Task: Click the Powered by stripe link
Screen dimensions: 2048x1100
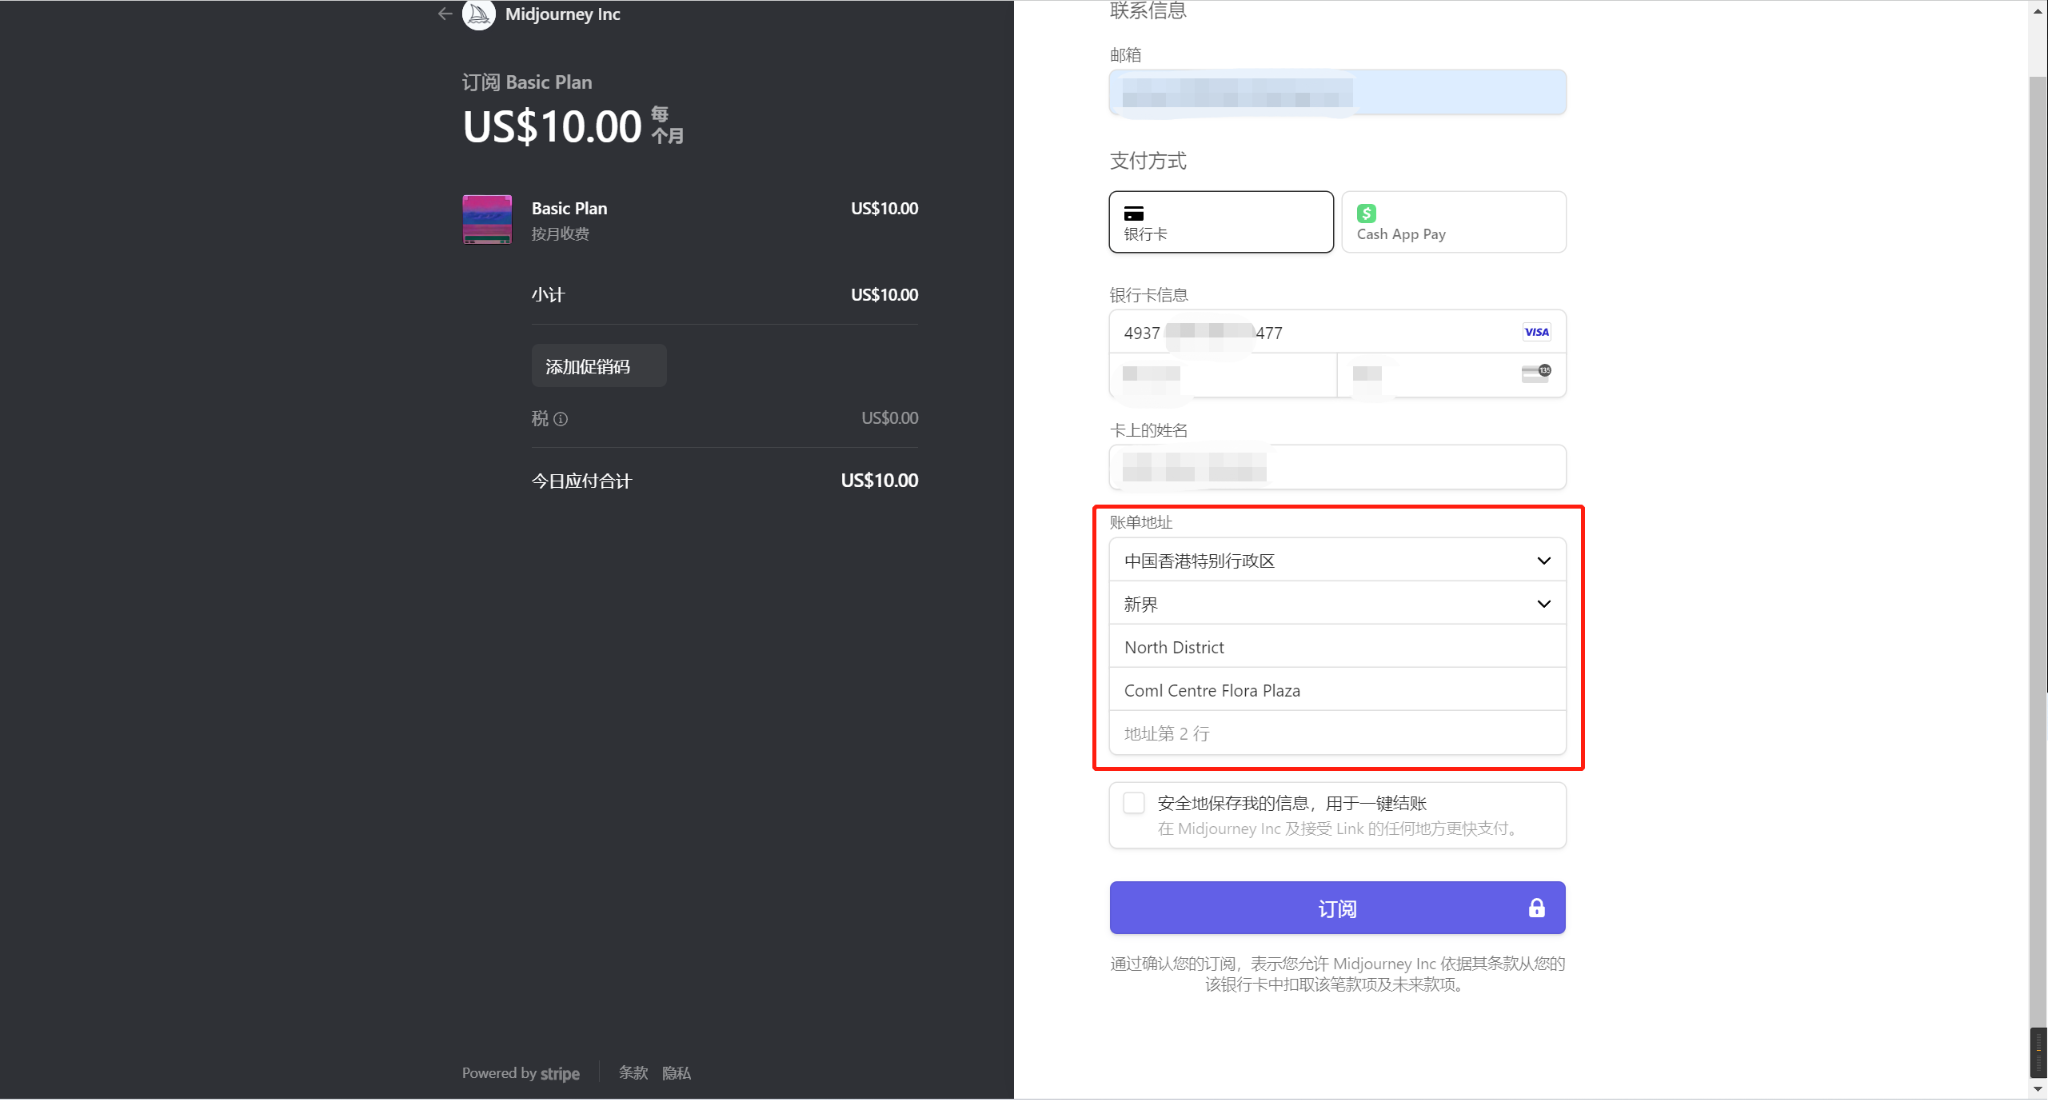Action: (521, 1073)
